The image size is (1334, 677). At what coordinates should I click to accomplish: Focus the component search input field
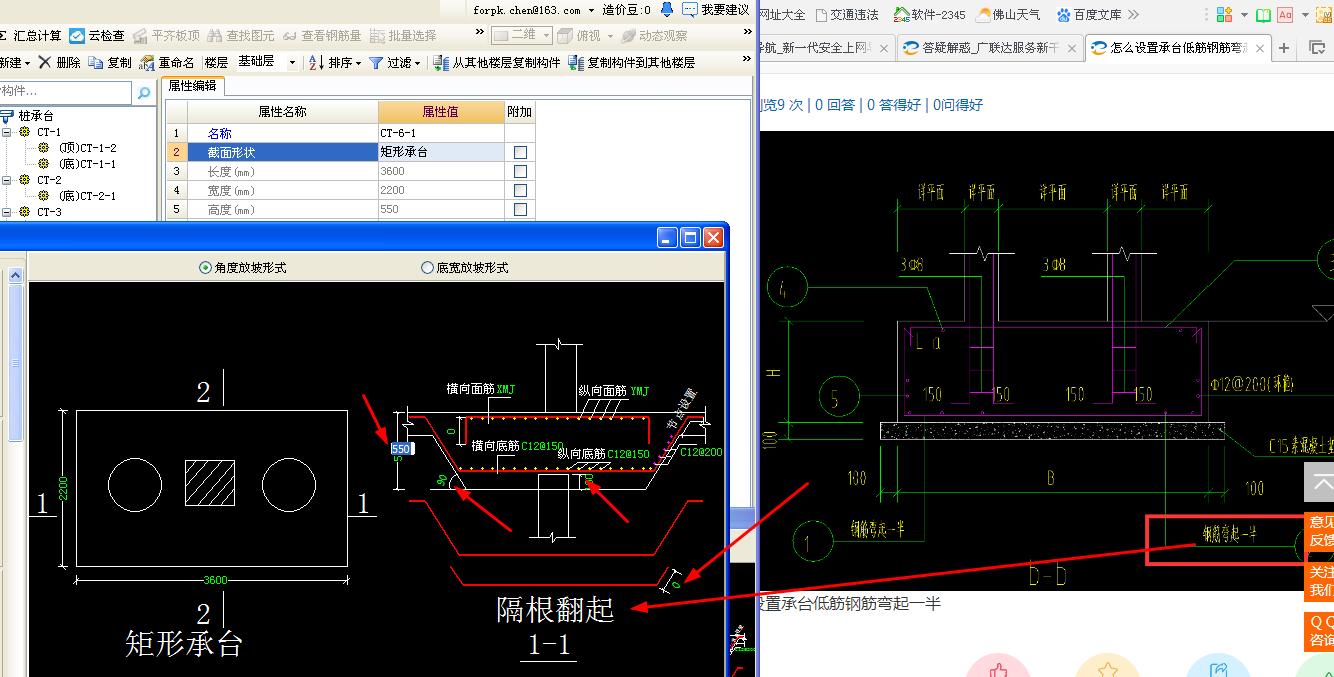[x=66, y=92]
